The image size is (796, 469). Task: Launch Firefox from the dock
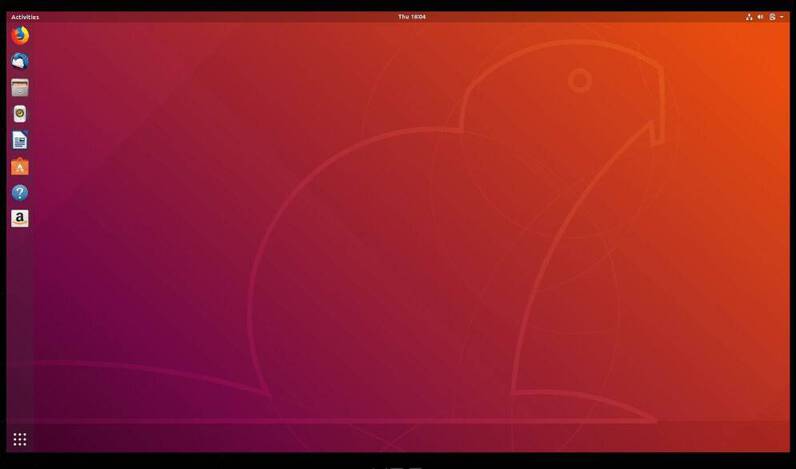(x=20, y=36)
